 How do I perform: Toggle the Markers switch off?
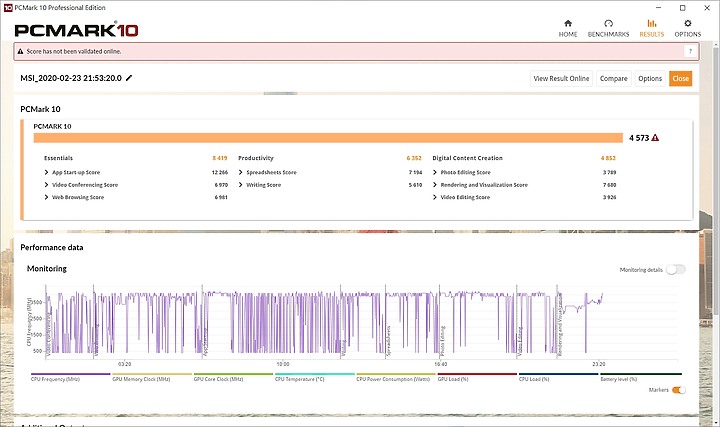tap(679, 390)
